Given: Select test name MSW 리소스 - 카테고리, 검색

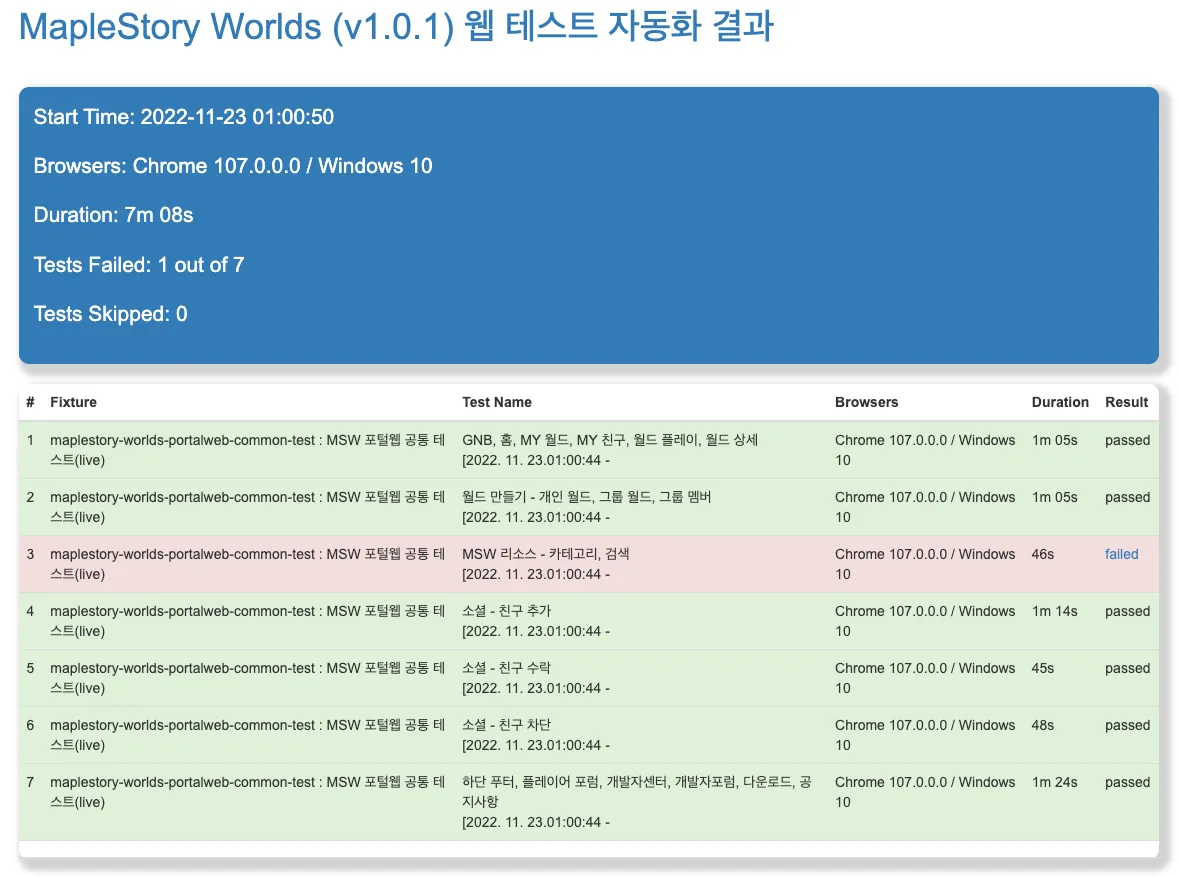Looking at the screenshot, I should click(545, 554).
